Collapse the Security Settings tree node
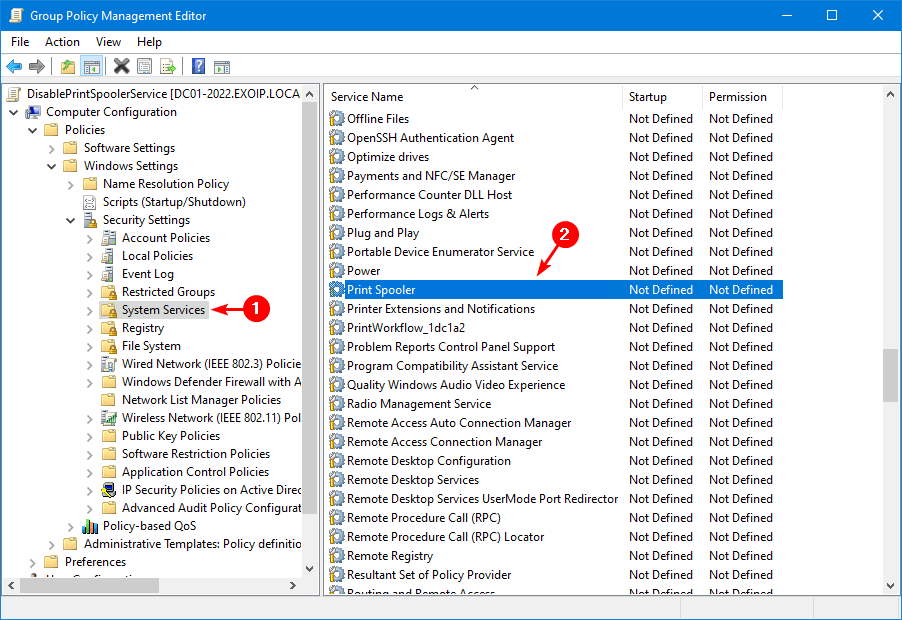Viewport: 902px width, 620px height. [x=71, y=220]
